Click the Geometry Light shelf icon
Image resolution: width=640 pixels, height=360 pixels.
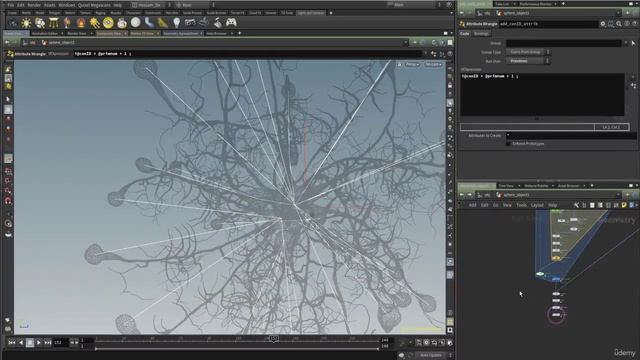point(67,23)
